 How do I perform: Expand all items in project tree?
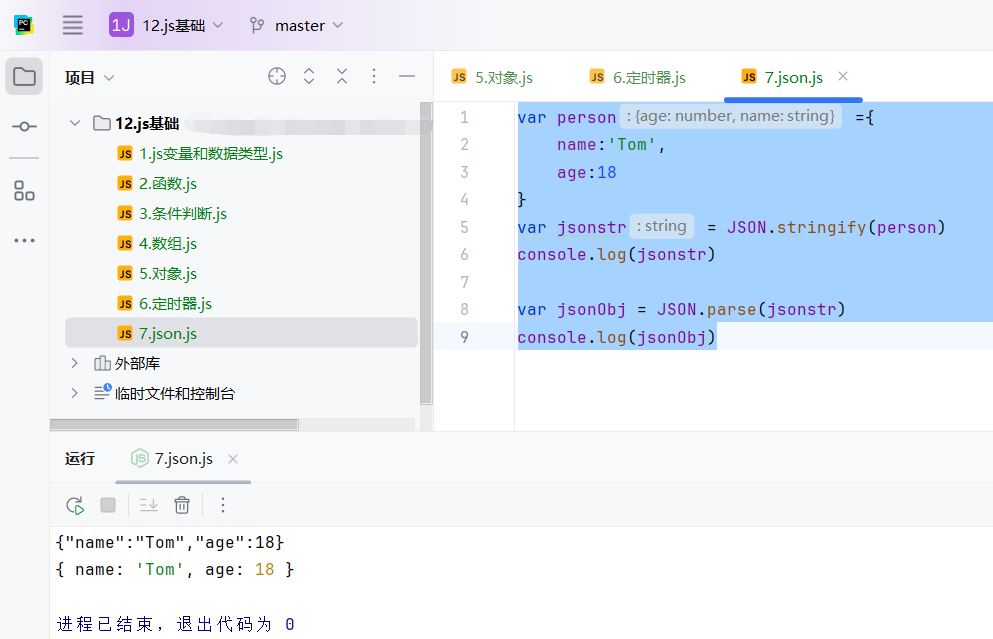point(309,77)
